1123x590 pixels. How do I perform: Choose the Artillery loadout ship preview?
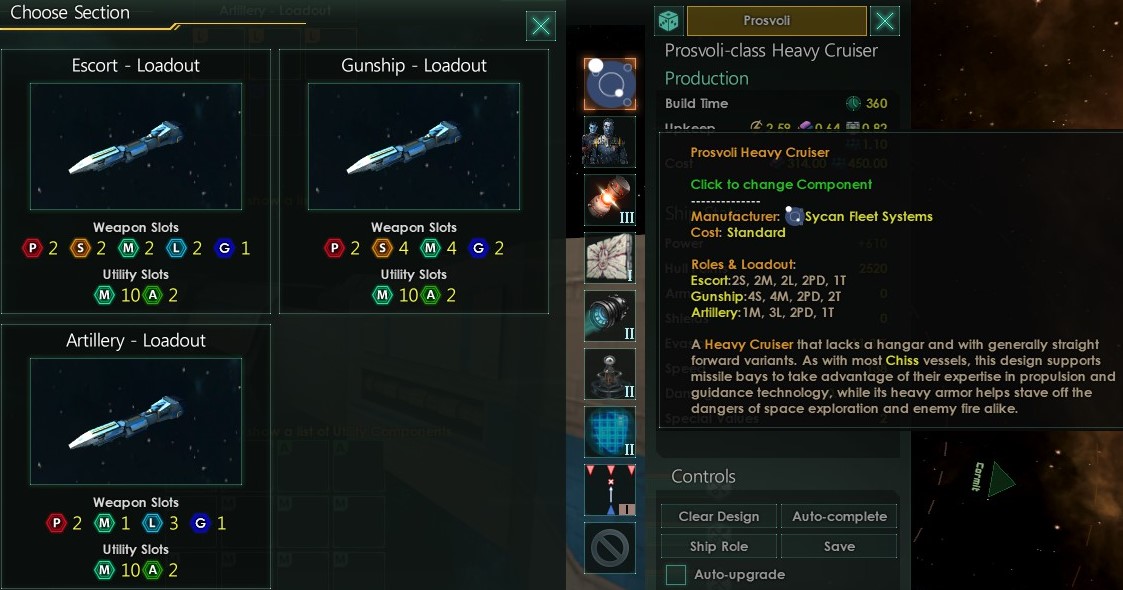(136, 421)
